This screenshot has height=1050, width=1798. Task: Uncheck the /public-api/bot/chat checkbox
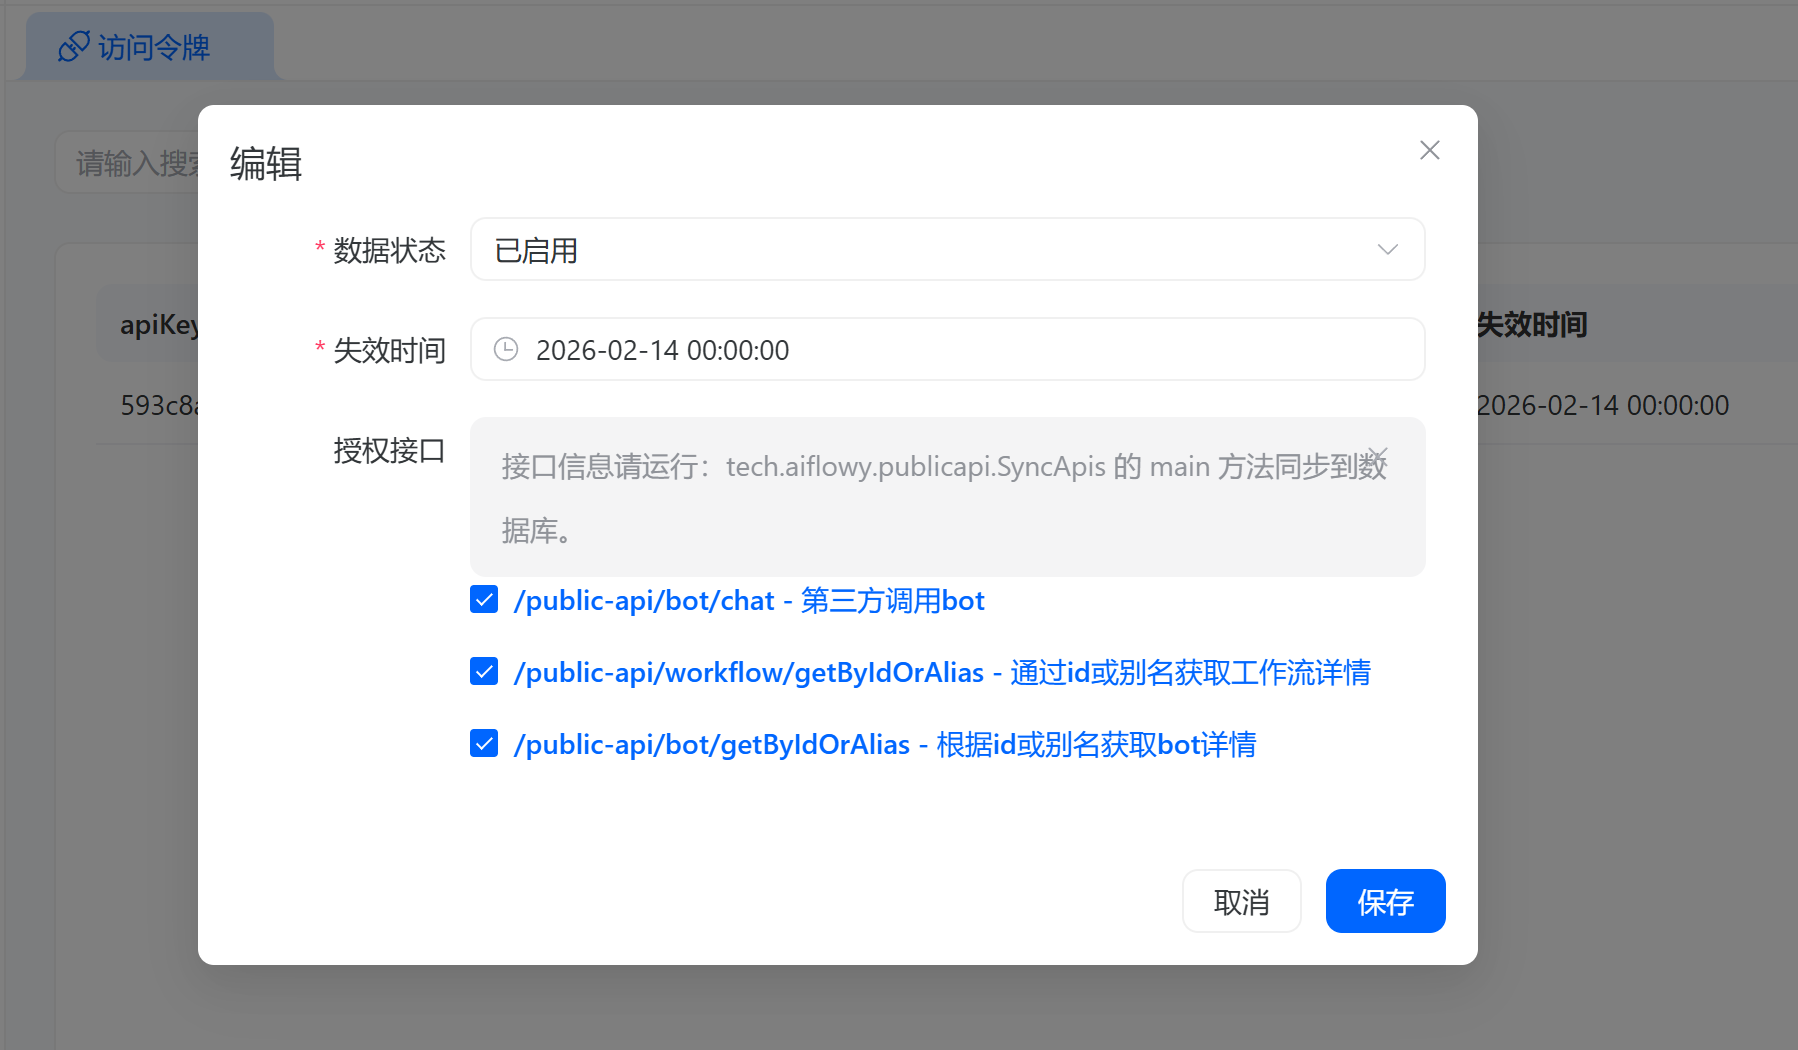coord(484,600)
